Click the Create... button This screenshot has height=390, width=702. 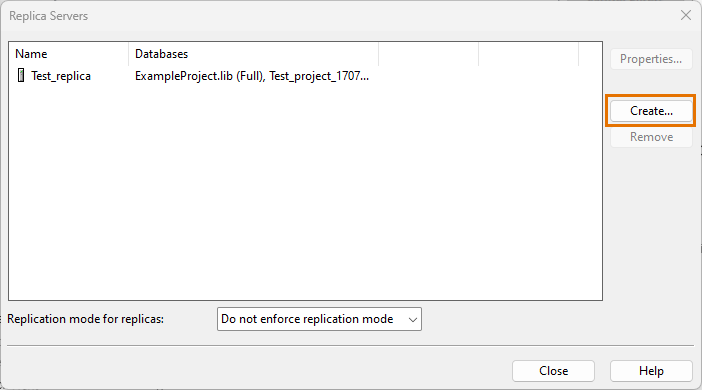(x=651, y=111)
